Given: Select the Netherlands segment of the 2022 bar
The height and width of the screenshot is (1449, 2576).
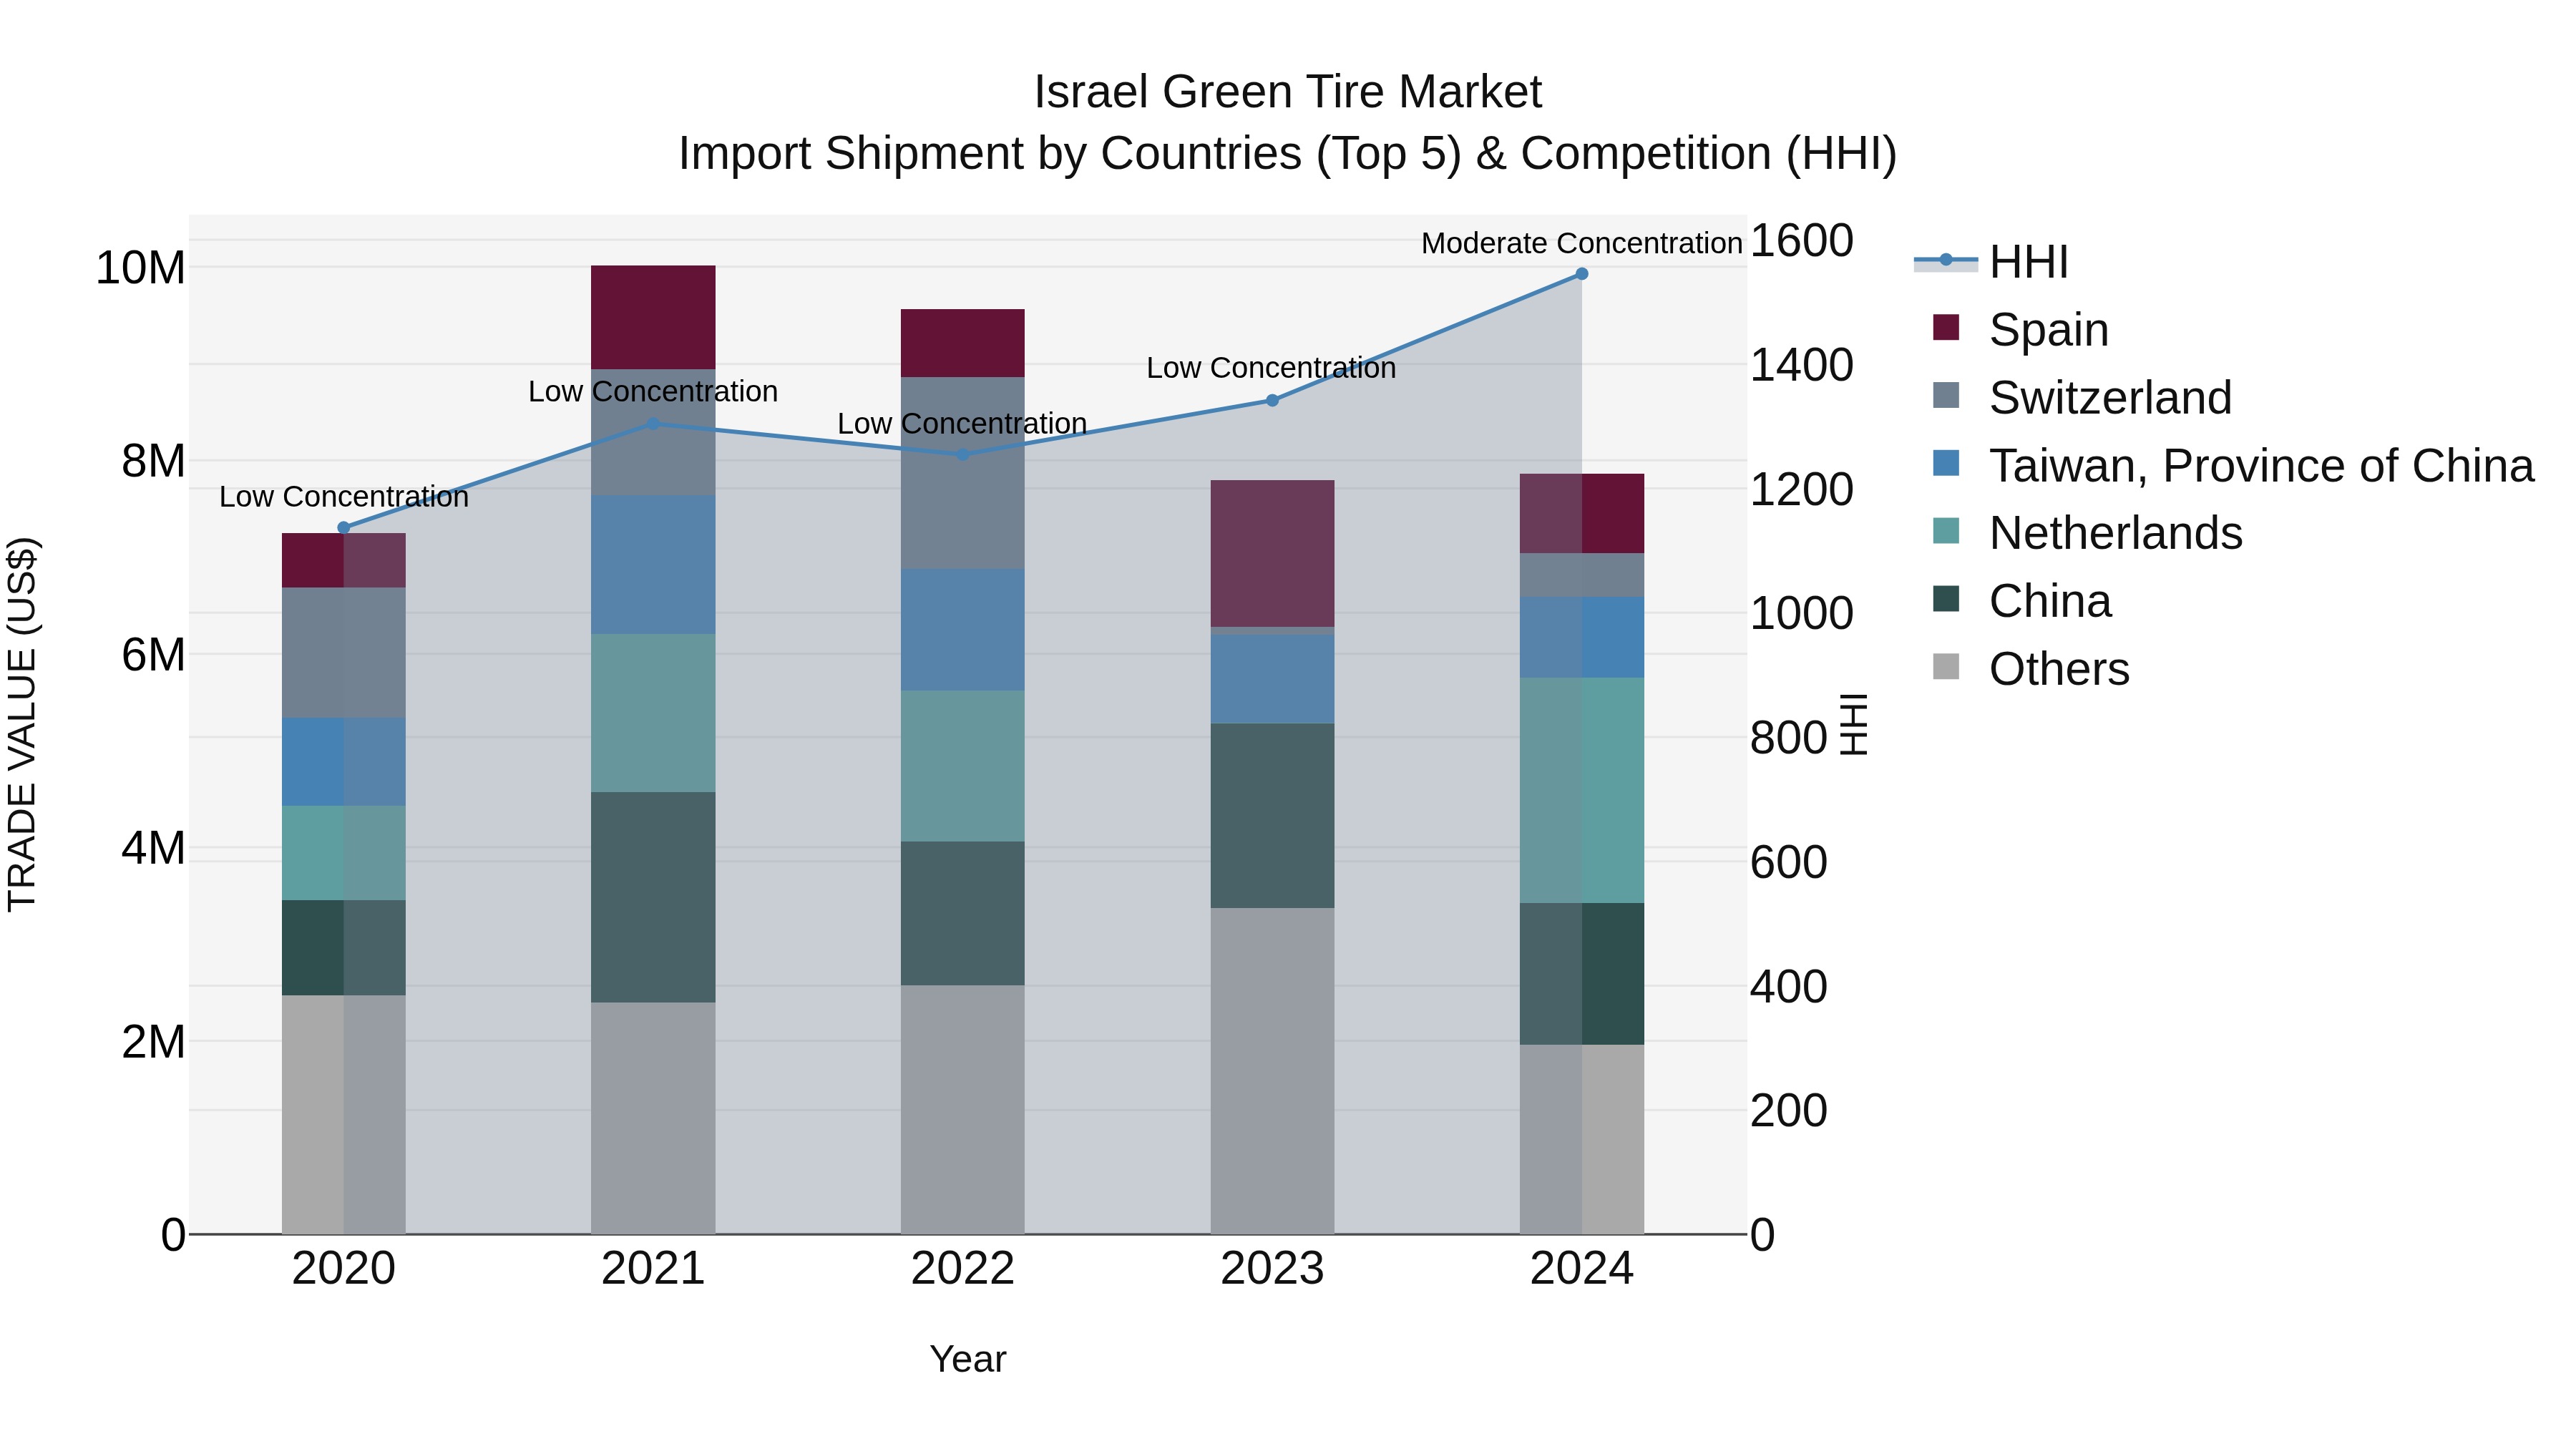Looking at the screenshot, I should tap(963, 766).
